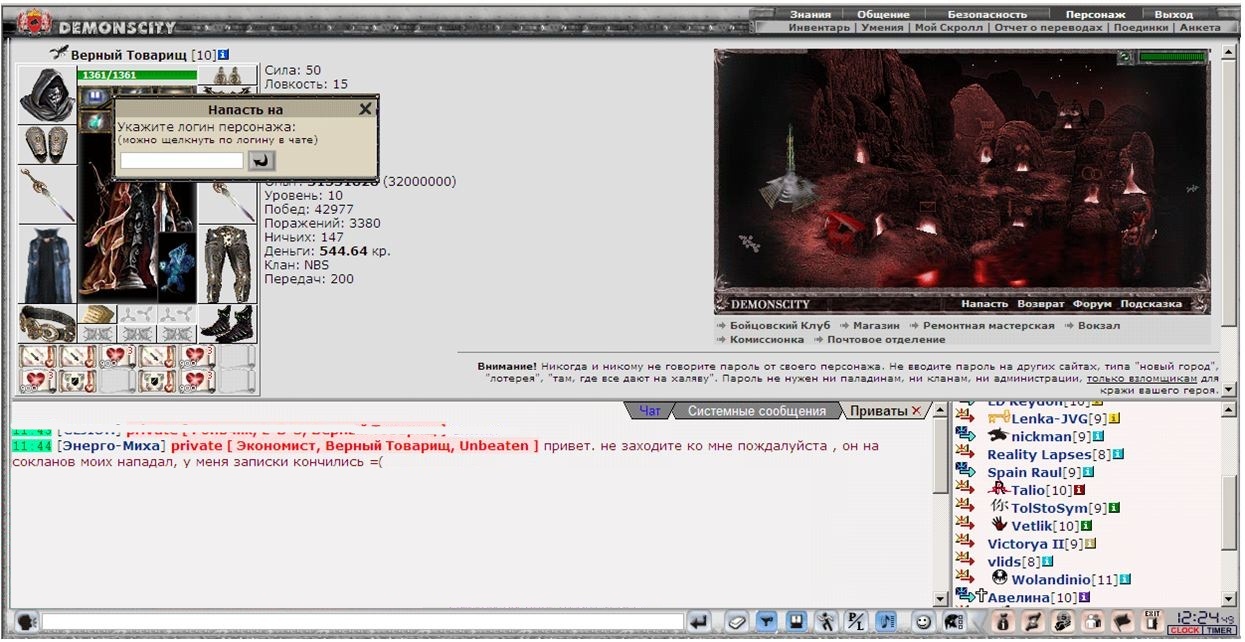This screenshot has width=1245, height=642.
Task: Click the EXIT icon in bottom toolbar
Action: click(x=1152, y=622)
